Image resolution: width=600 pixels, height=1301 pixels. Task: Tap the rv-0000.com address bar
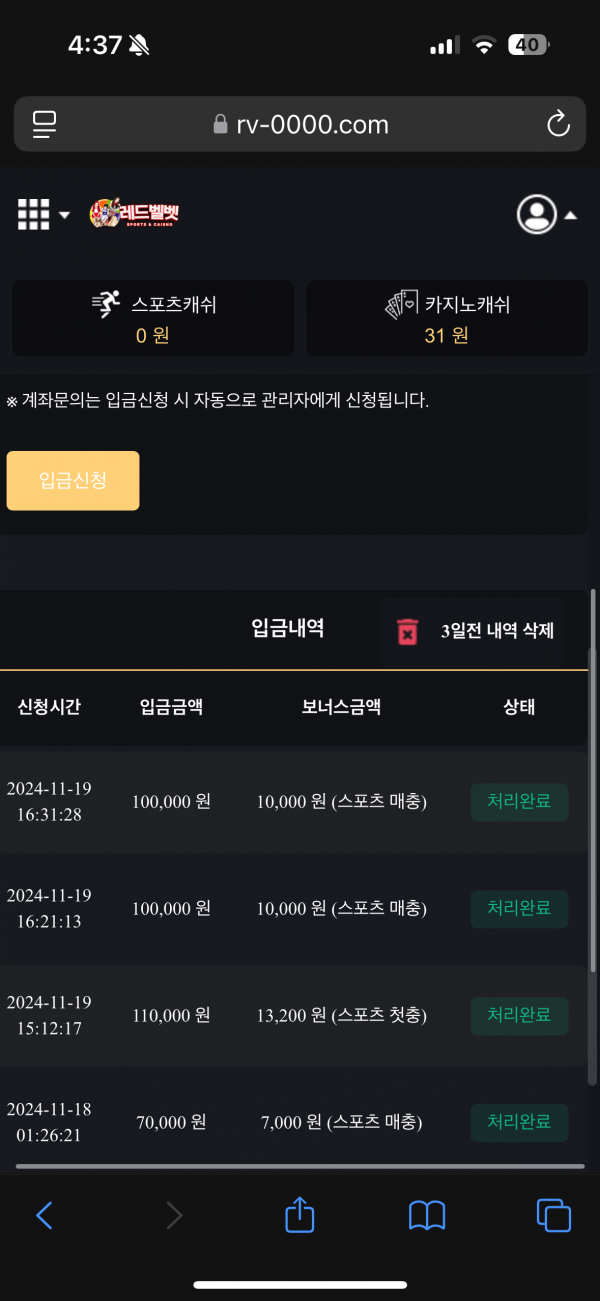coord(300,124)
